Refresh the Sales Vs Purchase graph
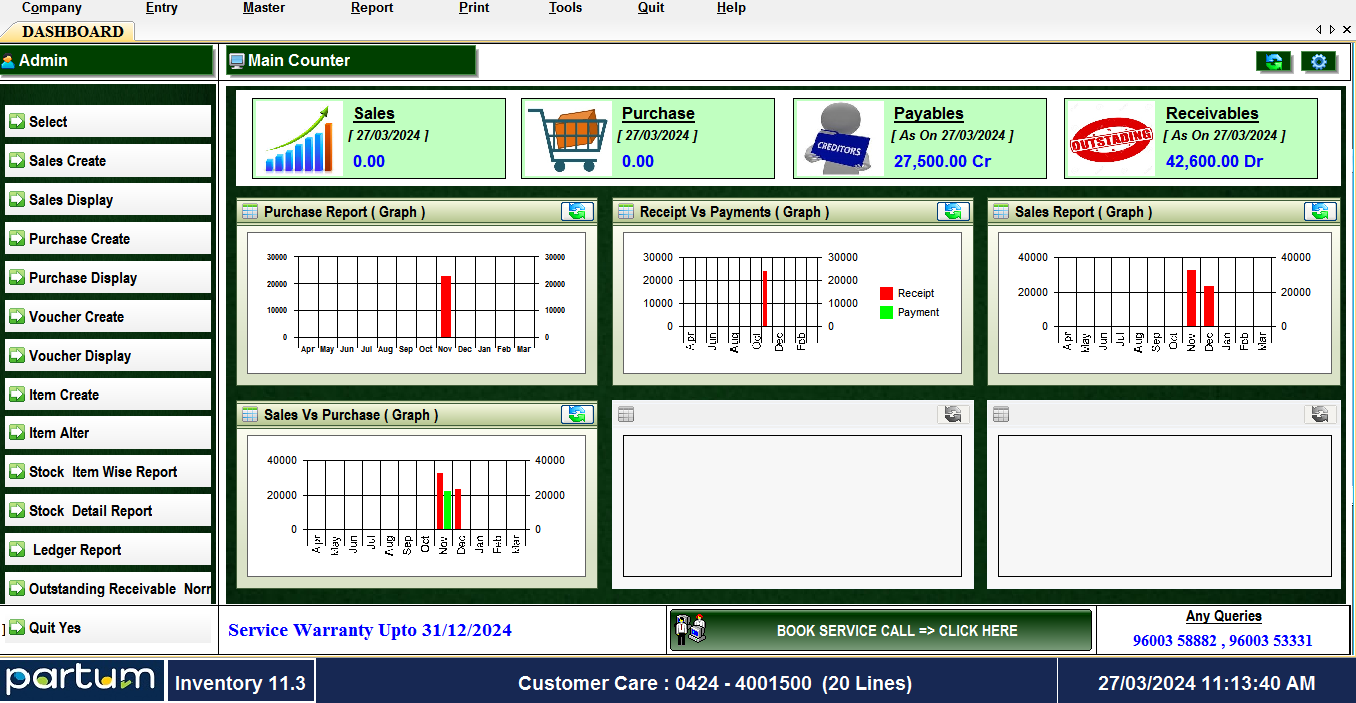Image resolution: width=1356 pixels, height=703 pixels. click(x=577, y=415)
